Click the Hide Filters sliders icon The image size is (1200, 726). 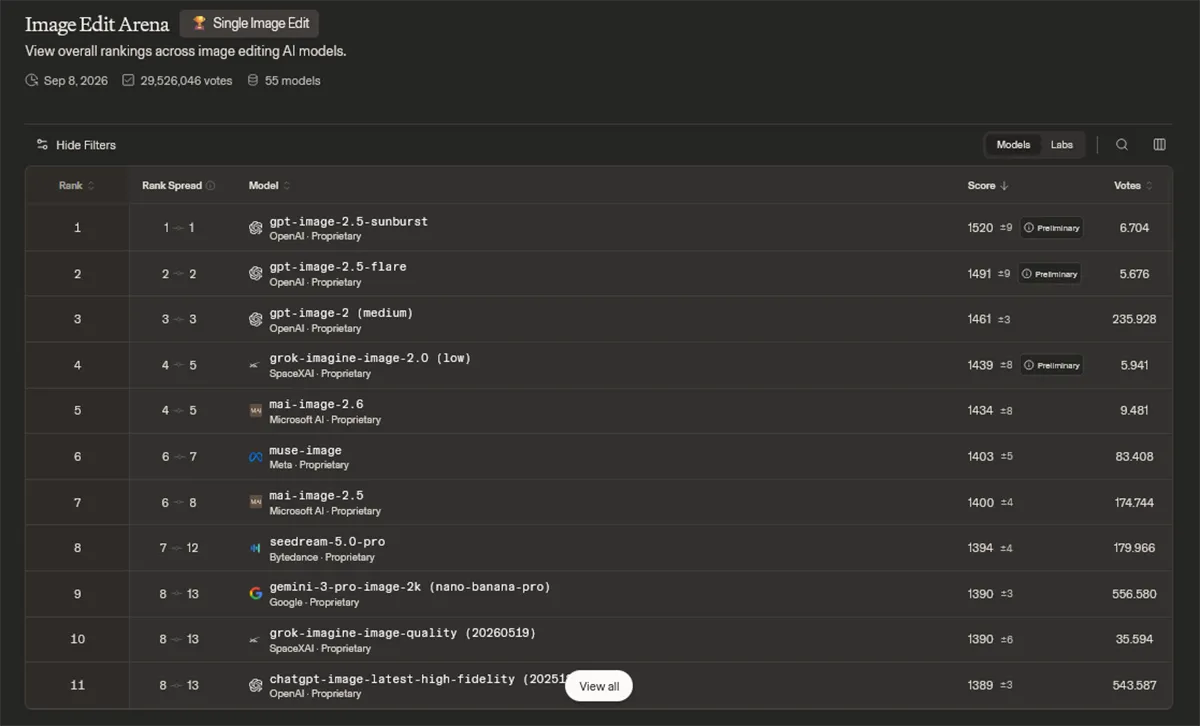tap(42, 145)
